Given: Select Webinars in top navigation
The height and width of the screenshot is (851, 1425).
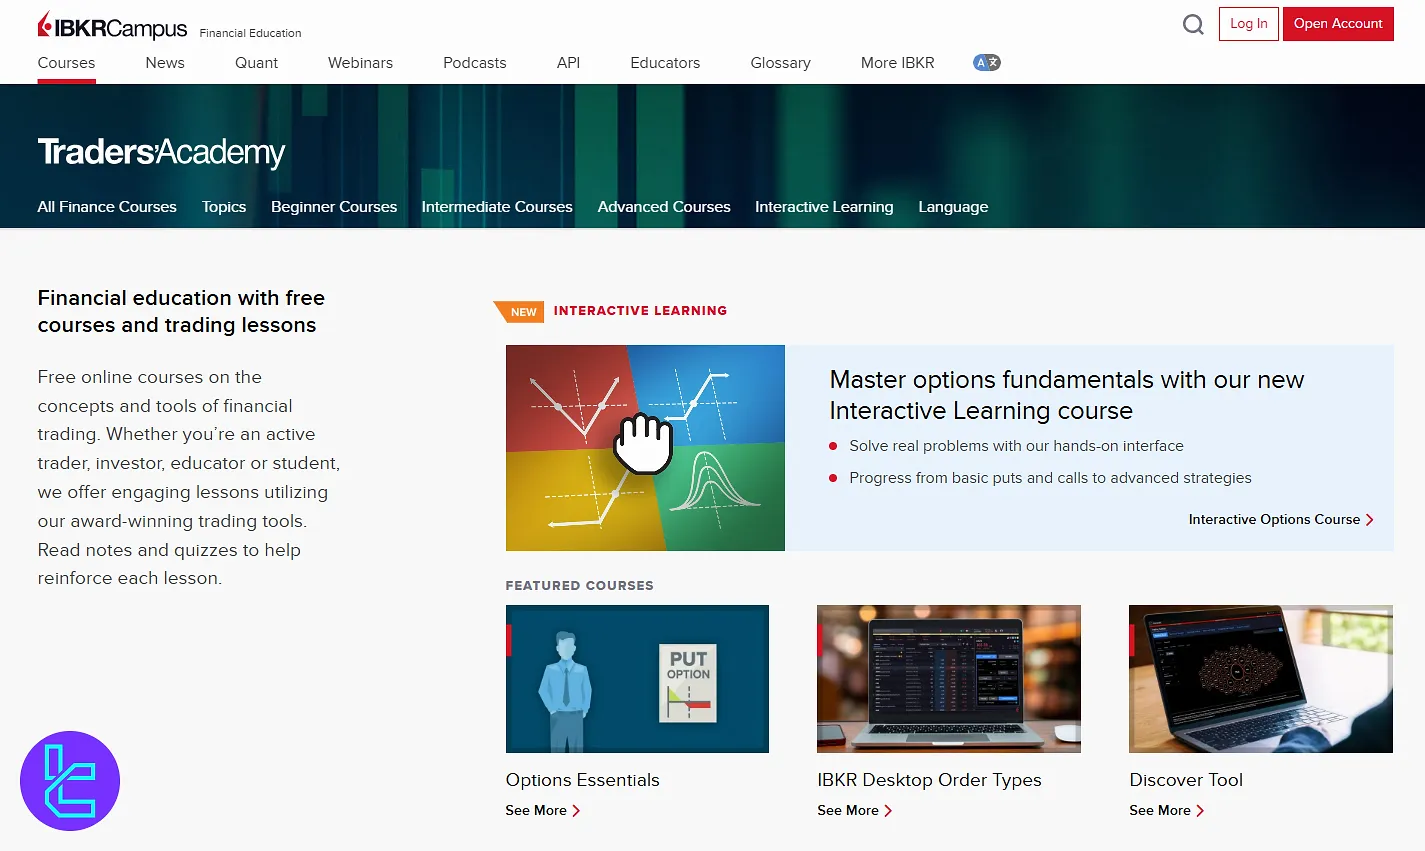Looking at the screenshot, I should pyautogui.click(x=360, y=62).
